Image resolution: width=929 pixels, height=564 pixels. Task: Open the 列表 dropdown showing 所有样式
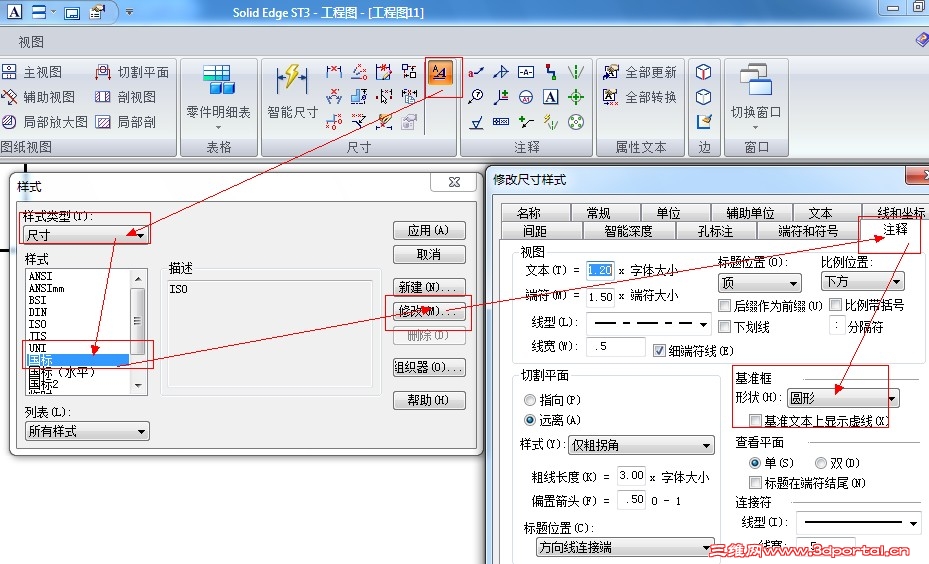coord(87,431)
